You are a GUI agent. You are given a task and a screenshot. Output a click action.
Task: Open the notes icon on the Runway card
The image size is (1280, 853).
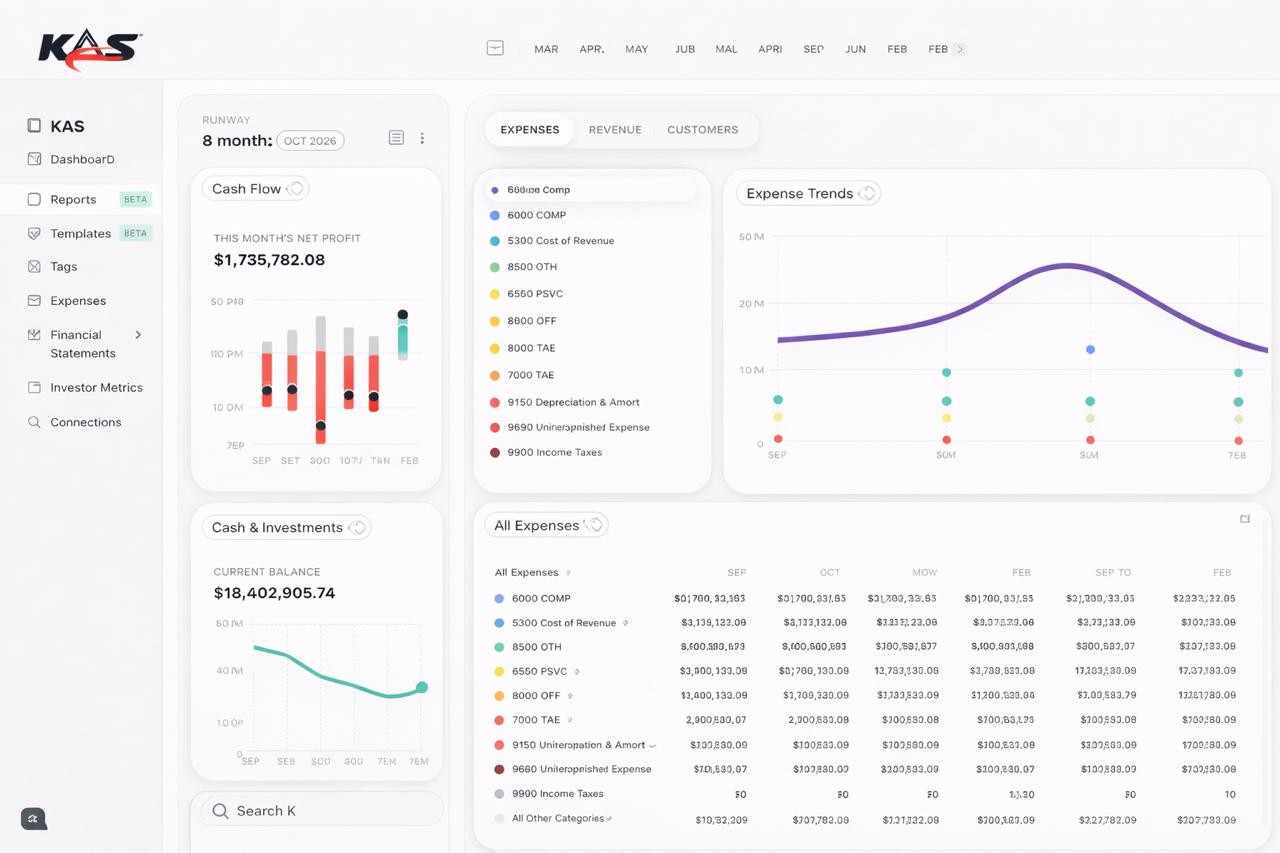pos(396,138)
